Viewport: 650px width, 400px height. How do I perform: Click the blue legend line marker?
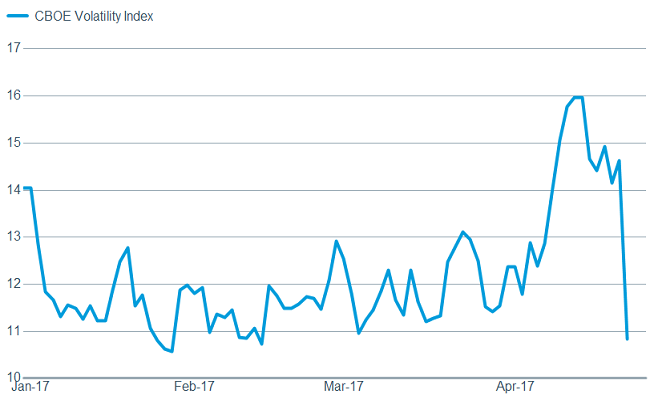click(17, 16)
